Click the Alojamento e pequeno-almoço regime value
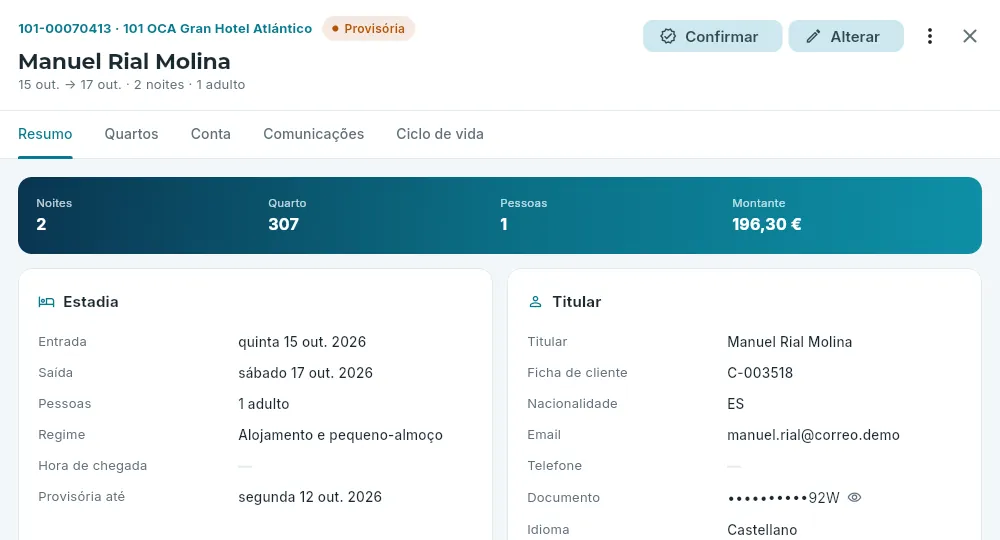 point(341,435)
